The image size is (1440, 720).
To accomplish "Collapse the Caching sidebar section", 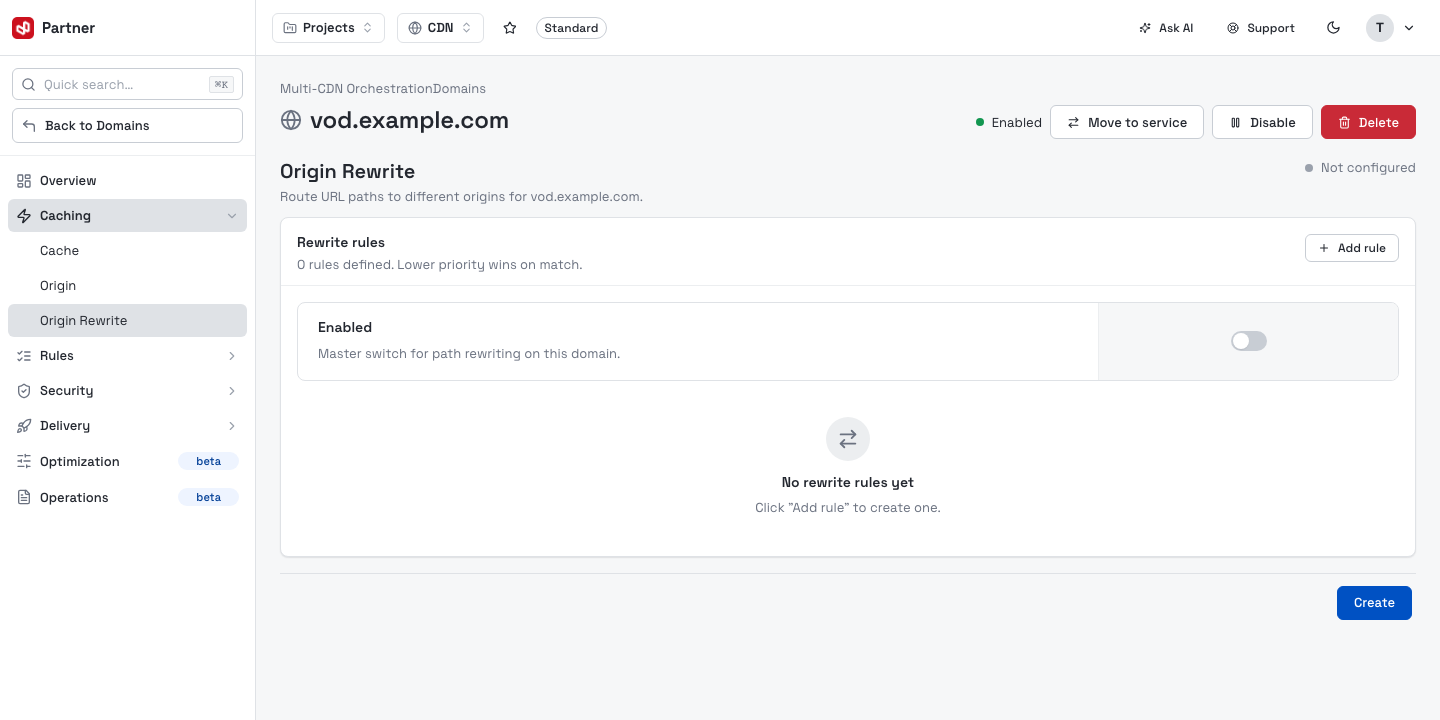I will click(x=127, y=216).
